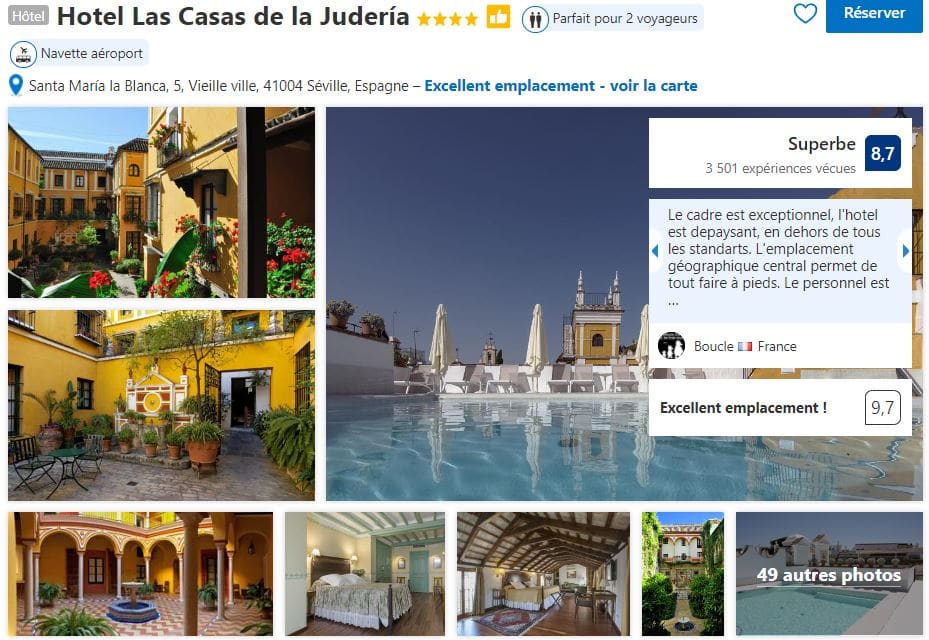This screenshot has height=640, width=929.
Task: Click the airport shuttle bus icon
Action: 24,54
